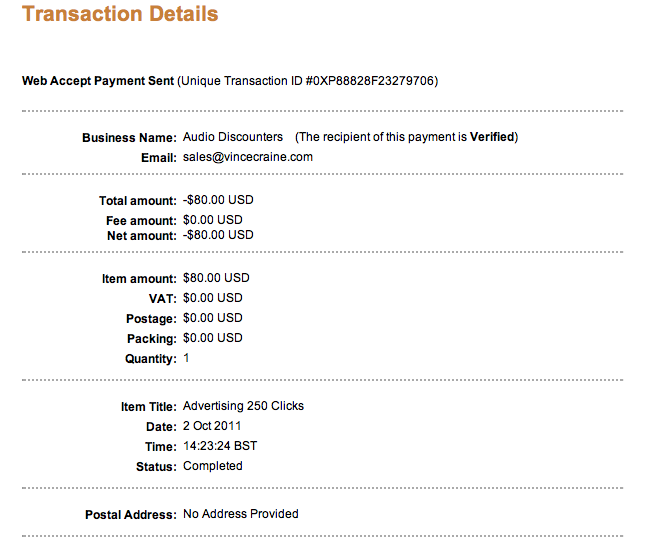Click the sales@vincecraine.com email address
The height and width of the screenshot is (547, 671).
[x=248, y=157]
